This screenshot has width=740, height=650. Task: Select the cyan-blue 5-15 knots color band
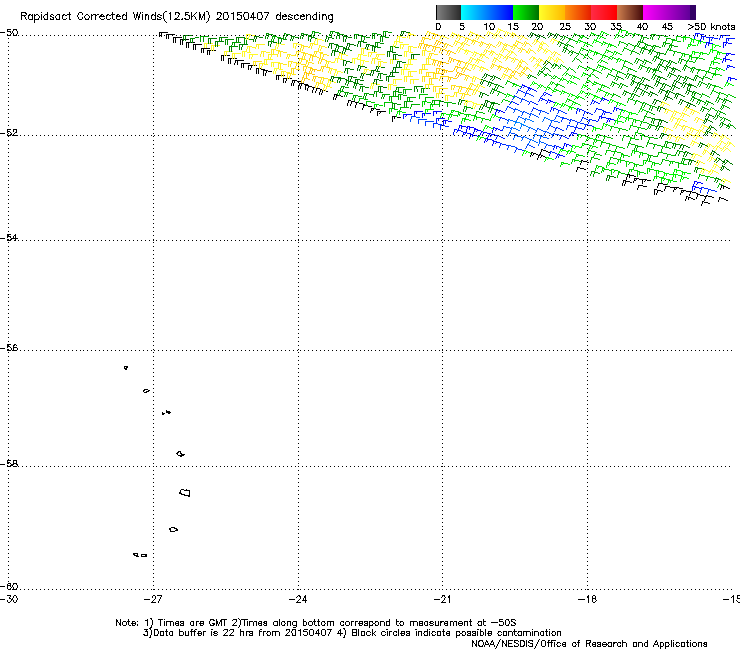pos(487,12)
